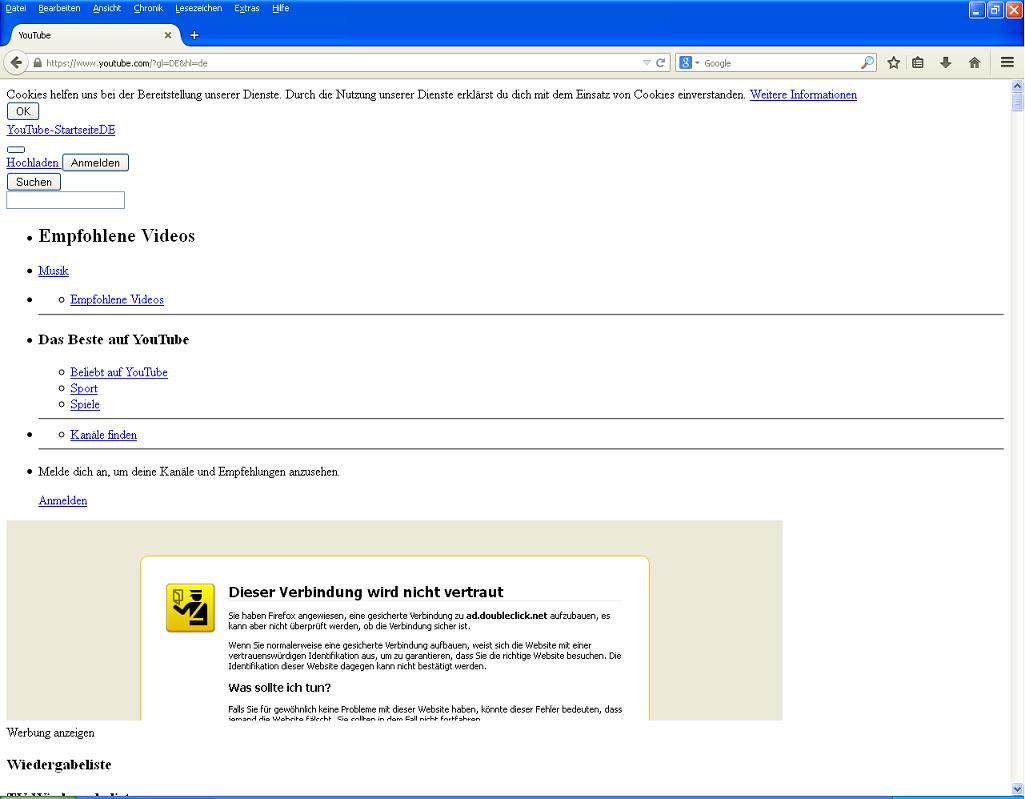Open the Chronik menu
Image resolution: width=1025 pixels, height=799 pixels.
pyautogui.click(x=148, y=8)
